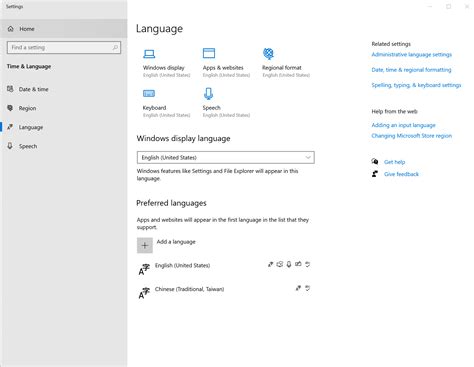Click the Get help link
This screenshot has width=474, height=367.
[394, 162]
